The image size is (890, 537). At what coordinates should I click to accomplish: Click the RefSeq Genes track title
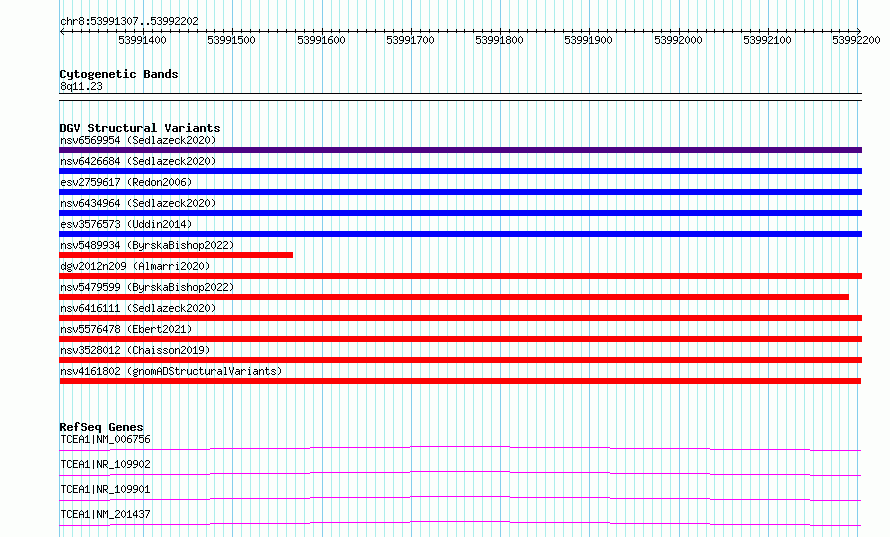pos(101,427)
